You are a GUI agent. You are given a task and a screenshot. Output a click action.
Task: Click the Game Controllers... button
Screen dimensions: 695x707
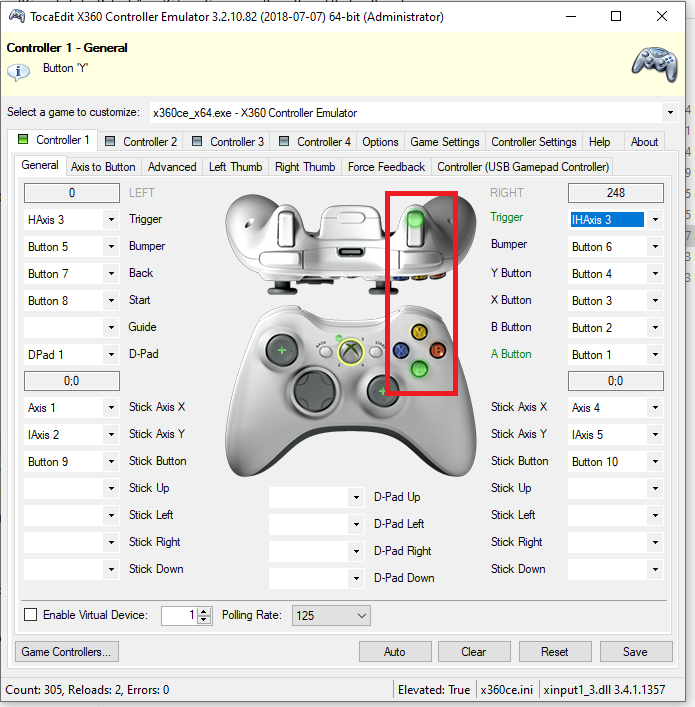67,652
